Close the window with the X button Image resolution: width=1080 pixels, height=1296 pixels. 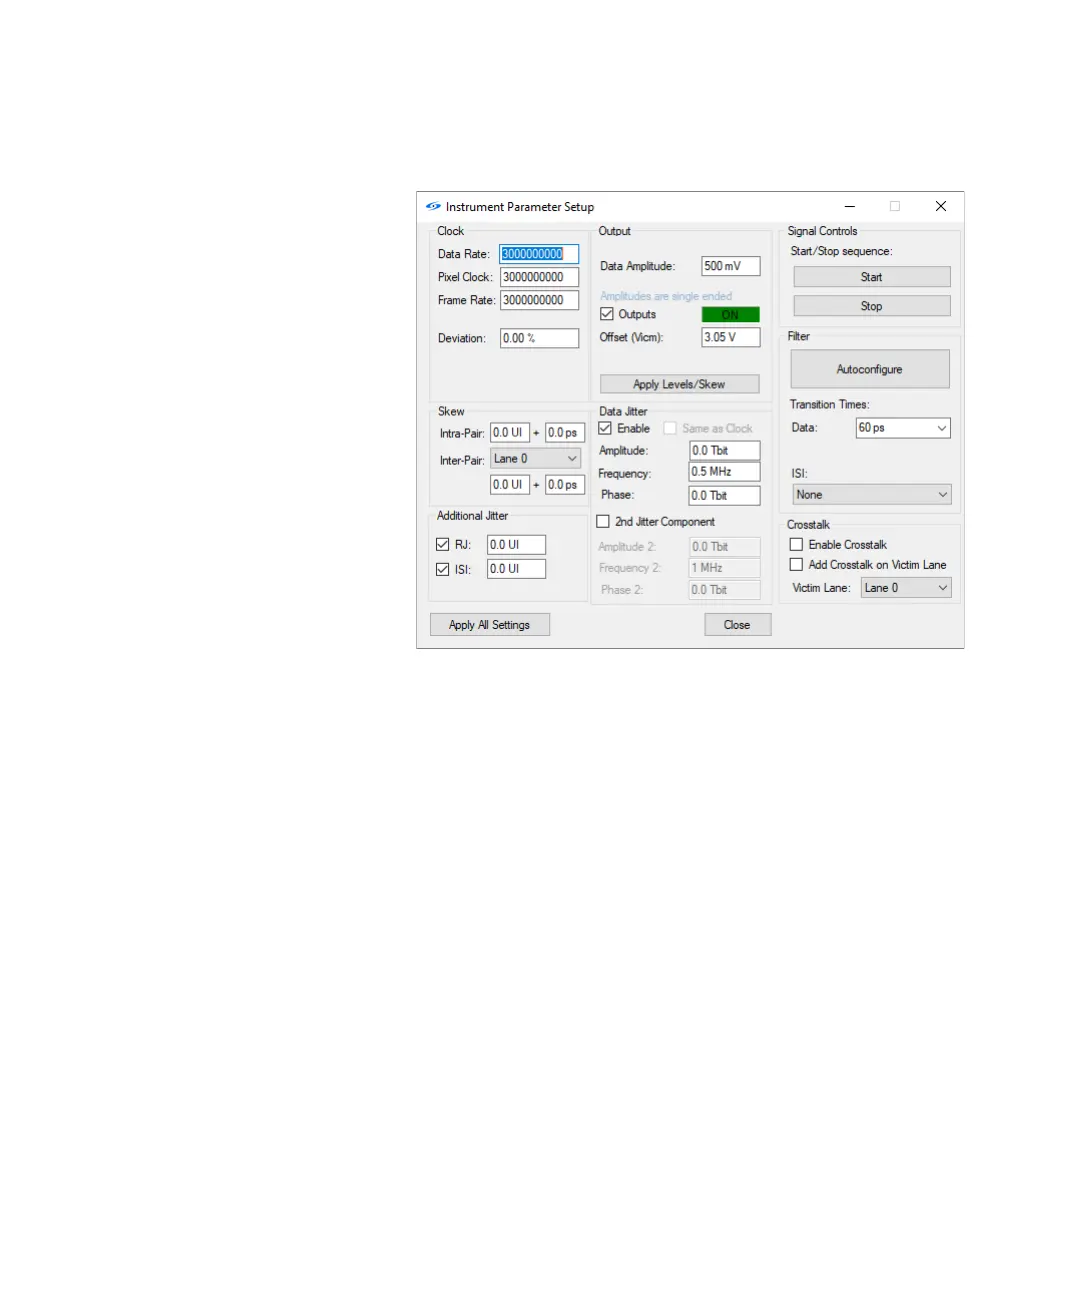click(941, 206)
